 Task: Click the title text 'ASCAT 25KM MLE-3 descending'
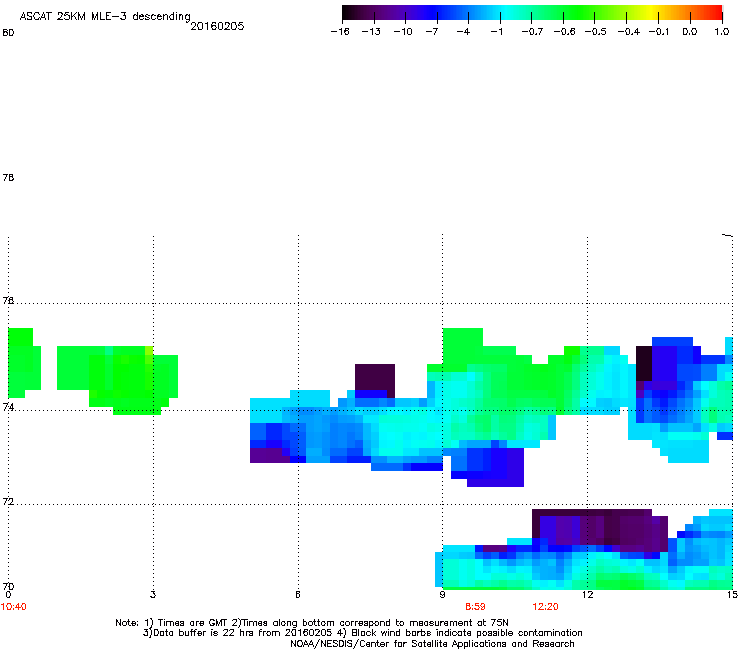[105, 16]
